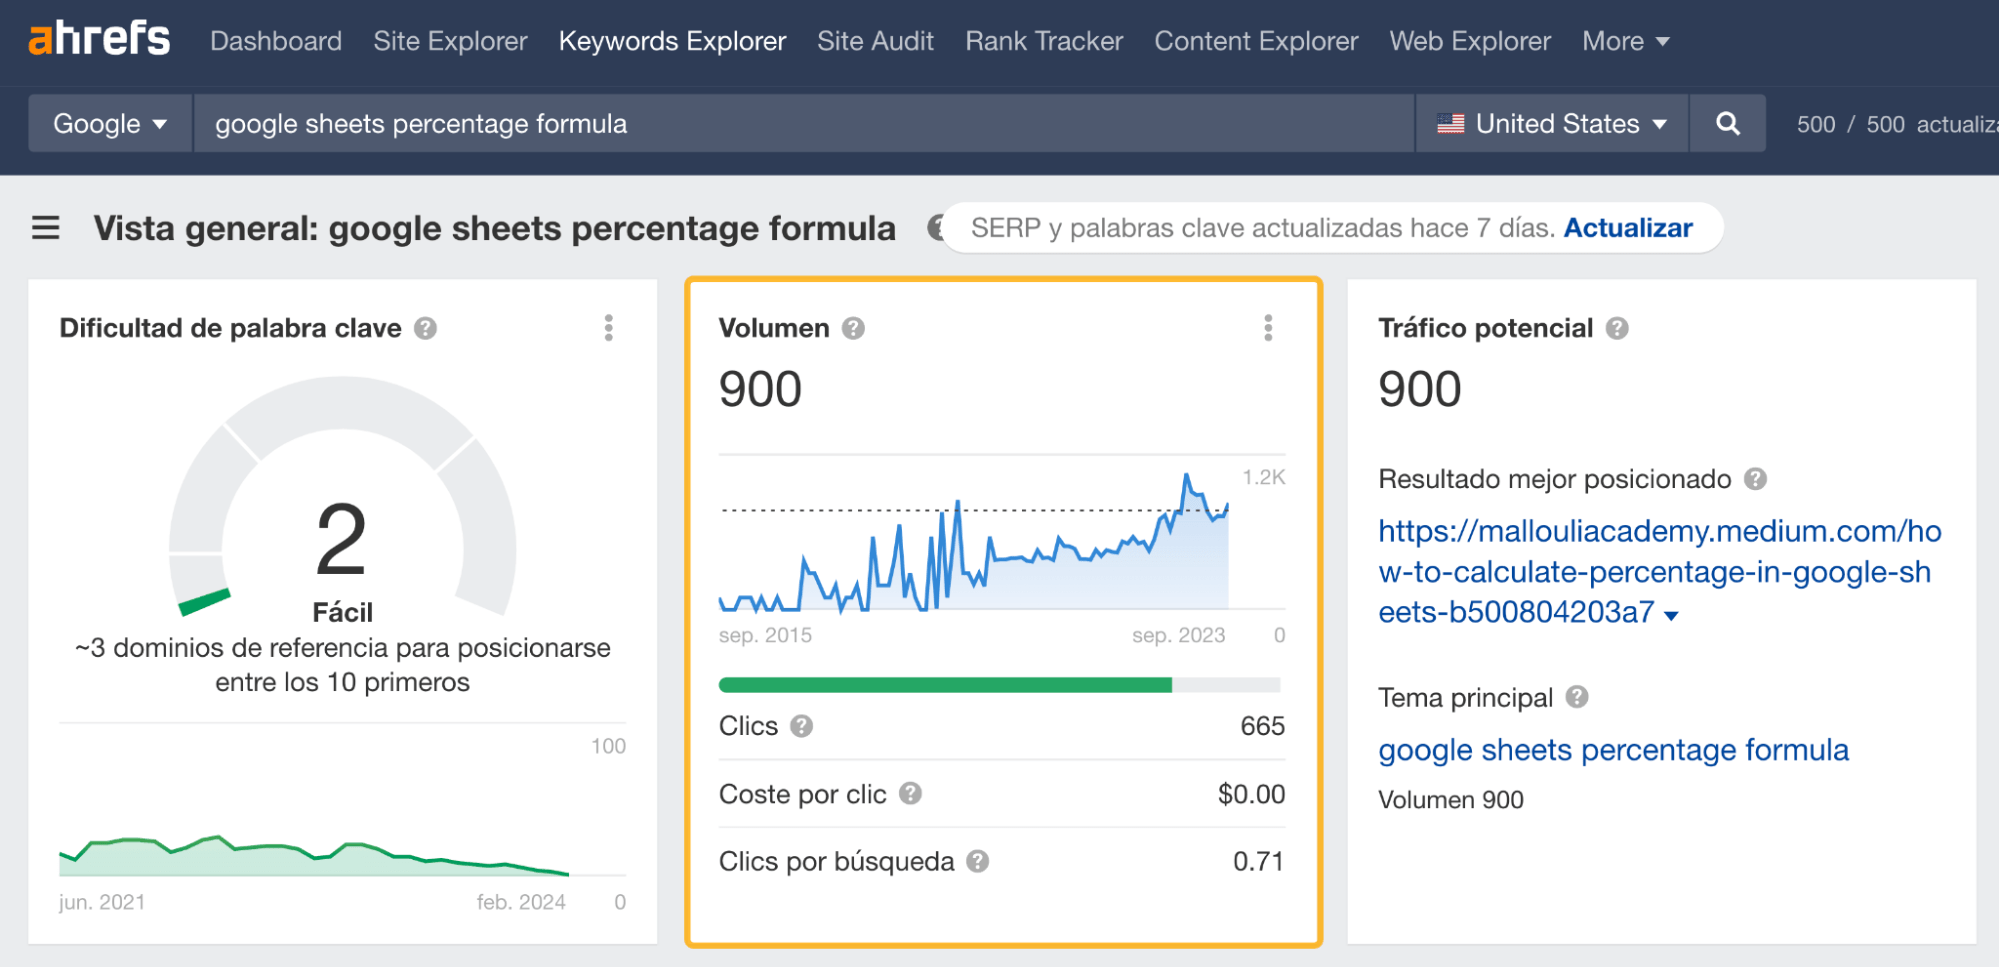Open the kebab menu on Dificultad card

(x=608, y=328)
